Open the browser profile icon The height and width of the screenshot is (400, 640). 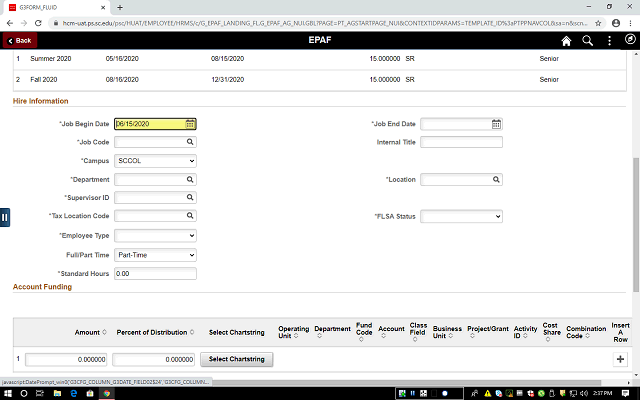pos(616,23)
